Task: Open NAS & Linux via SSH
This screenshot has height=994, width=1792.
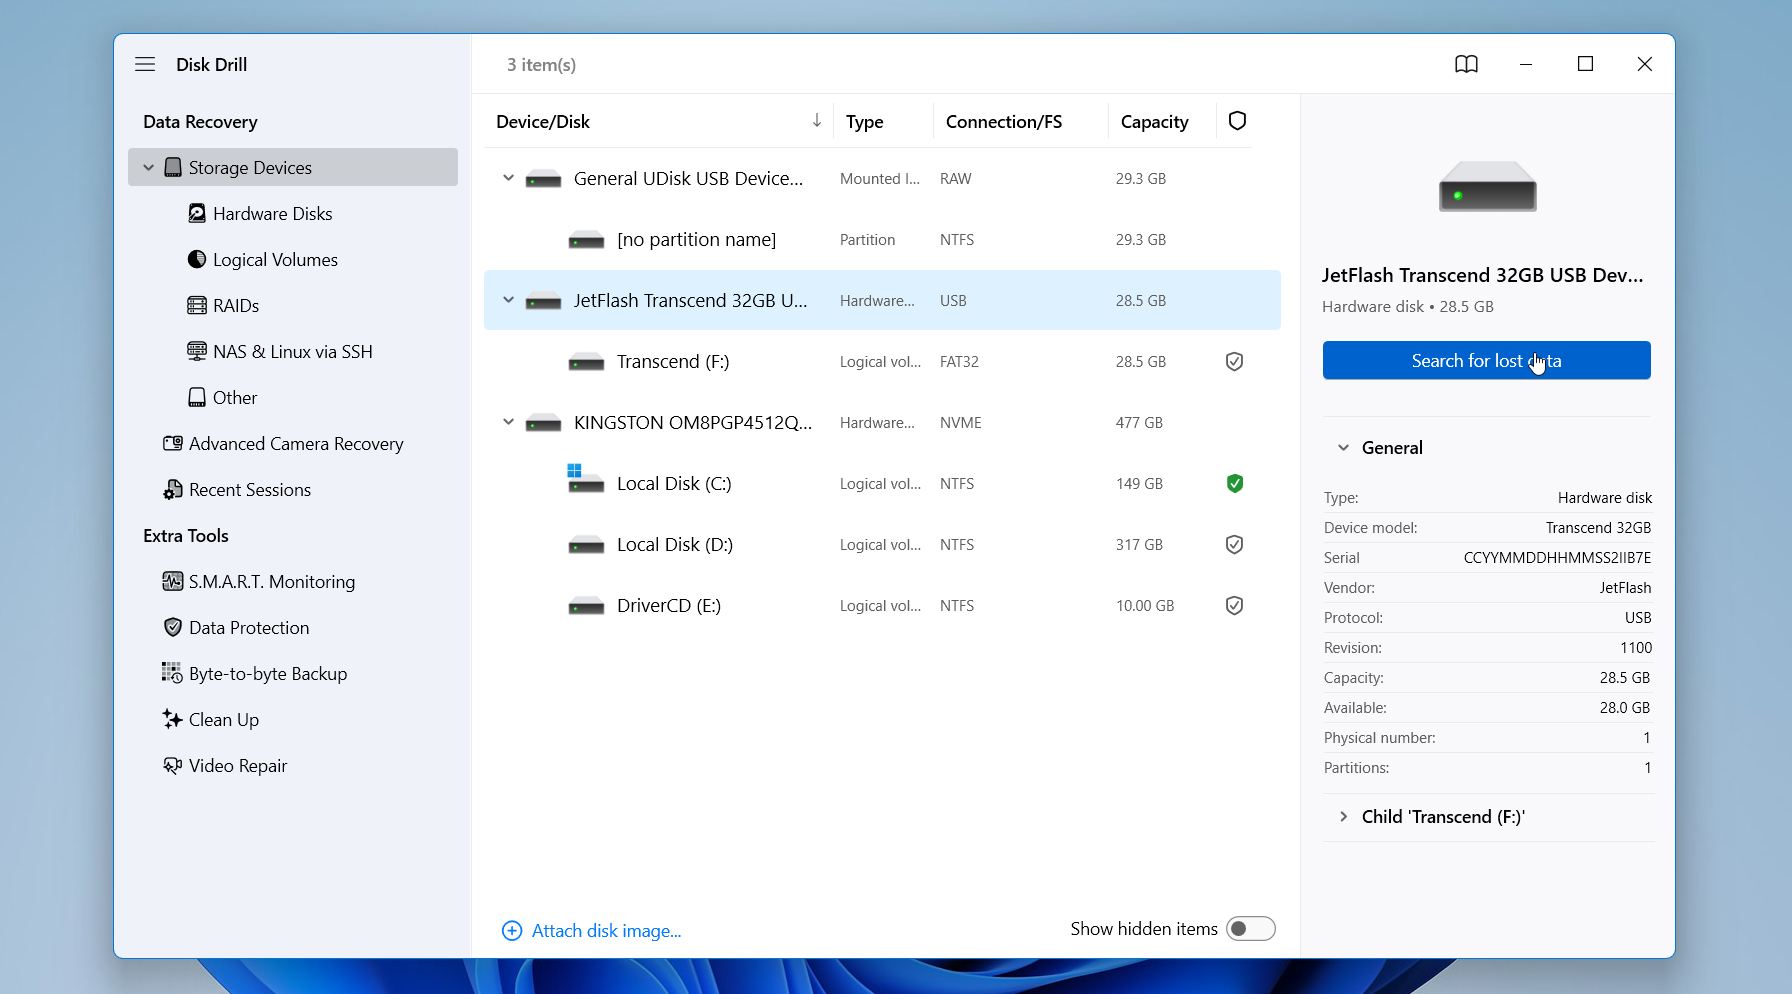Action: (x=293, y=351)
